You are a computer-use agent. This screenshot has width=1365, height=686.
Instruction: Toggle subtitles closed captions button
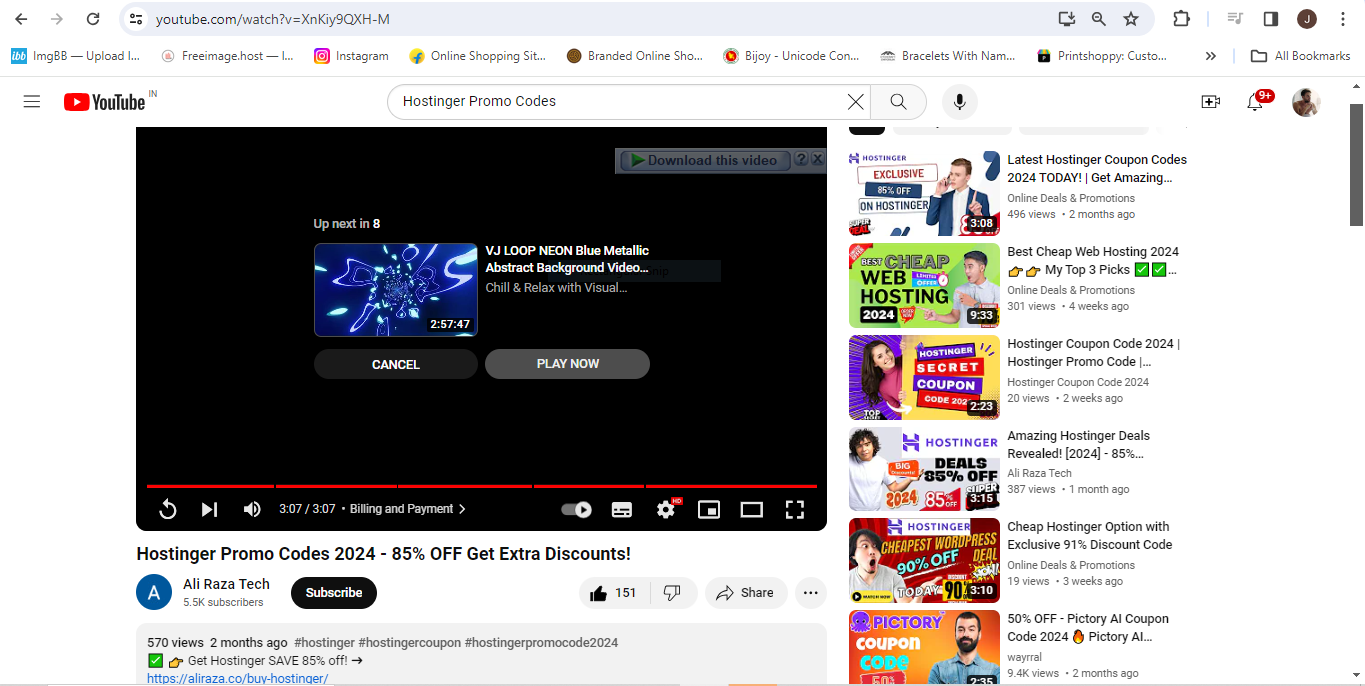tap(622, 510)
